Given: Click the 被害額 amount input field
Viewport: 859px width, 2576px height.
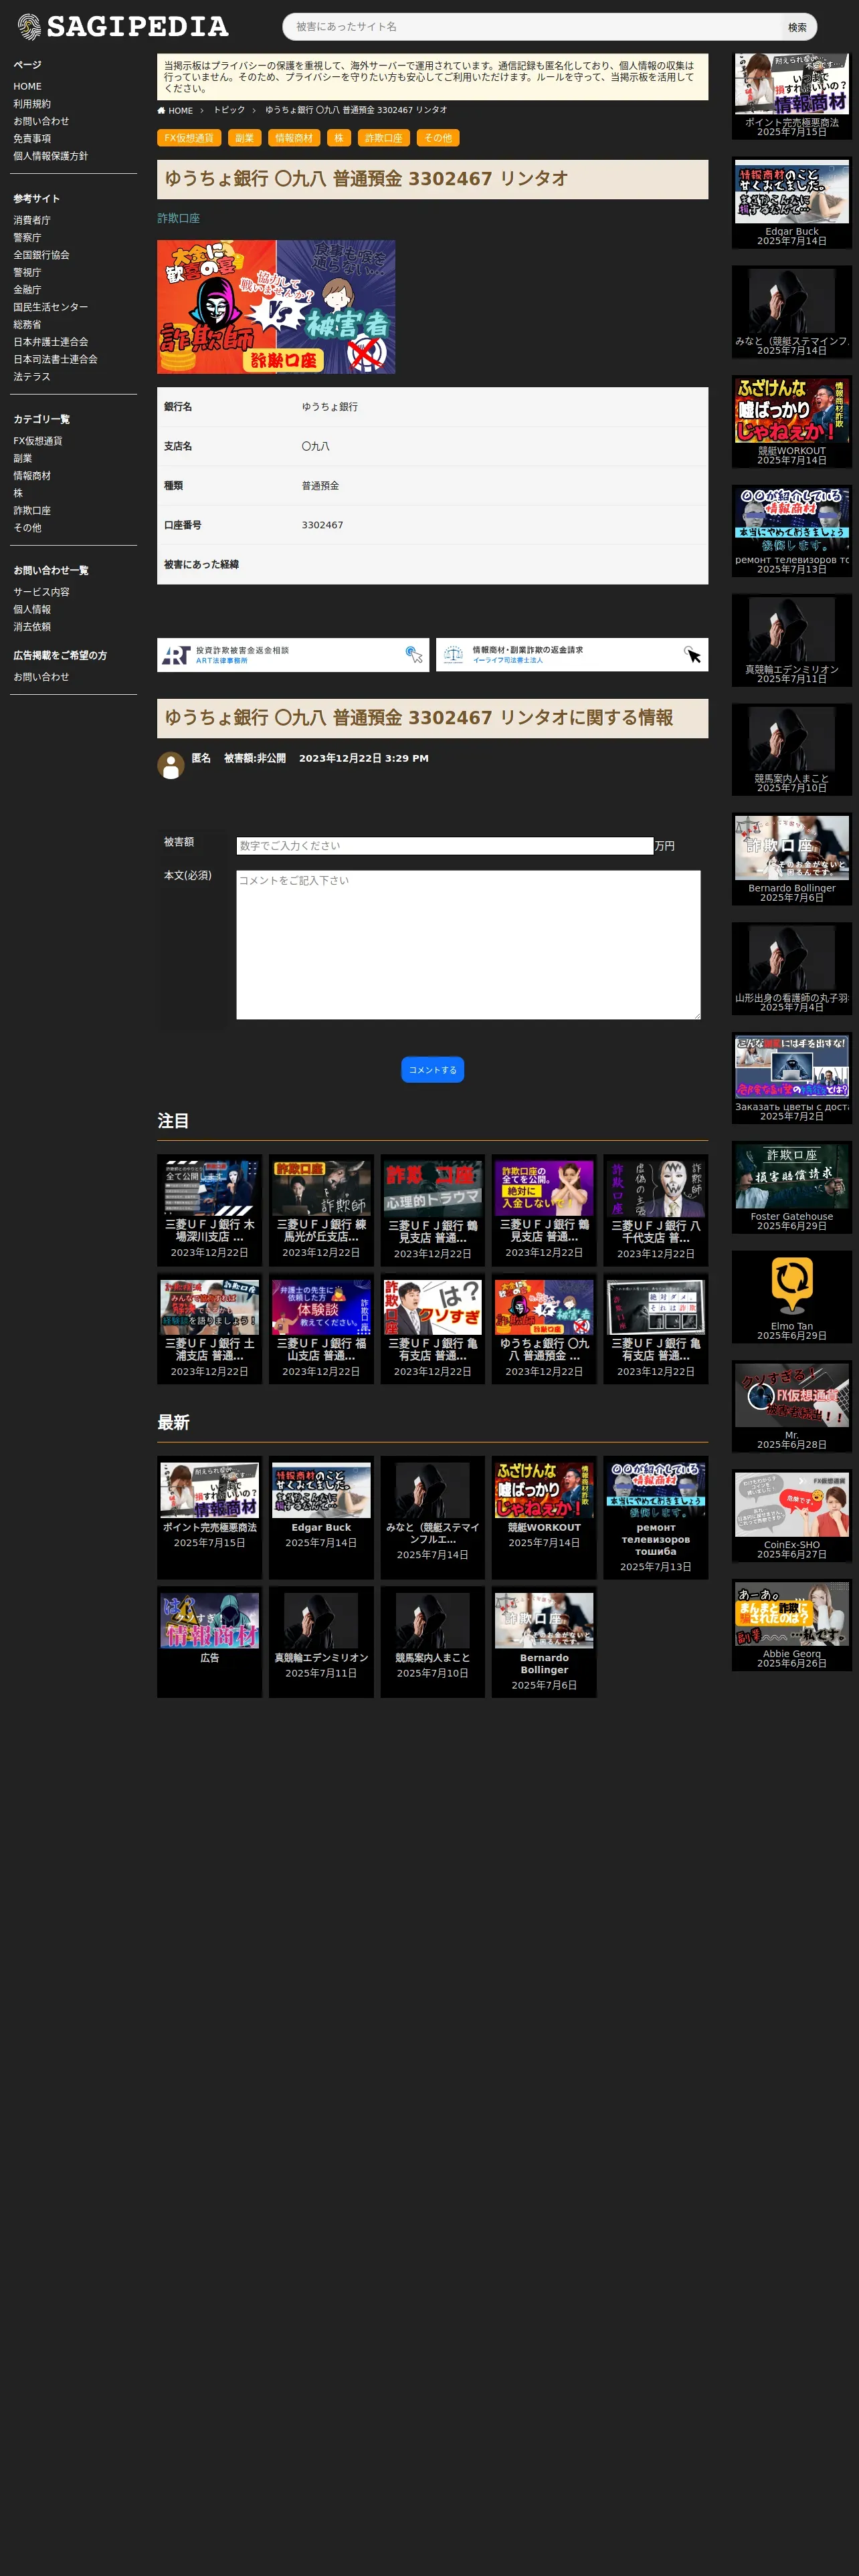Looking at the screenshot, I should point(445,846).
